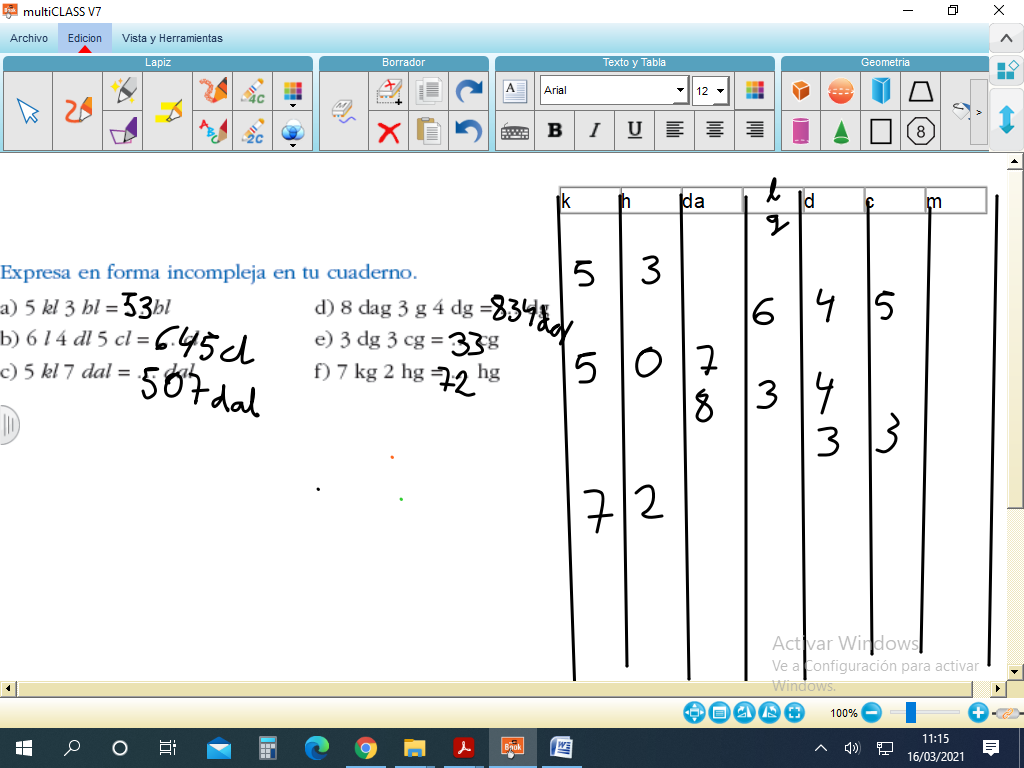Click the fit page width view button

point(719,712)
